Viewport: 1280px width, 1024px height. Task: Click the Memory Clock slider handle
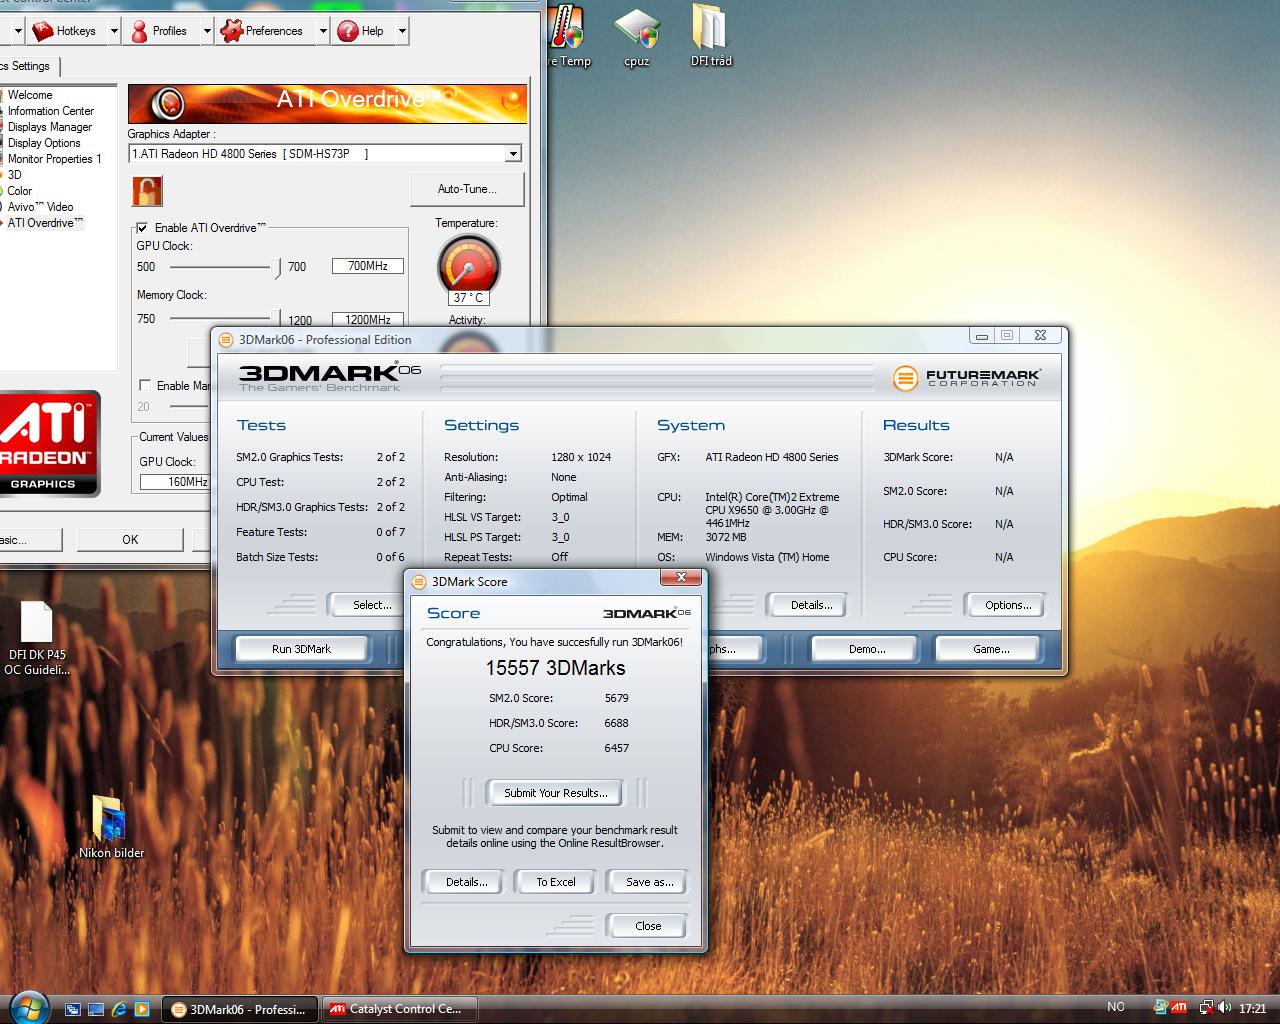pyautogui.click(x=278, y=319)
